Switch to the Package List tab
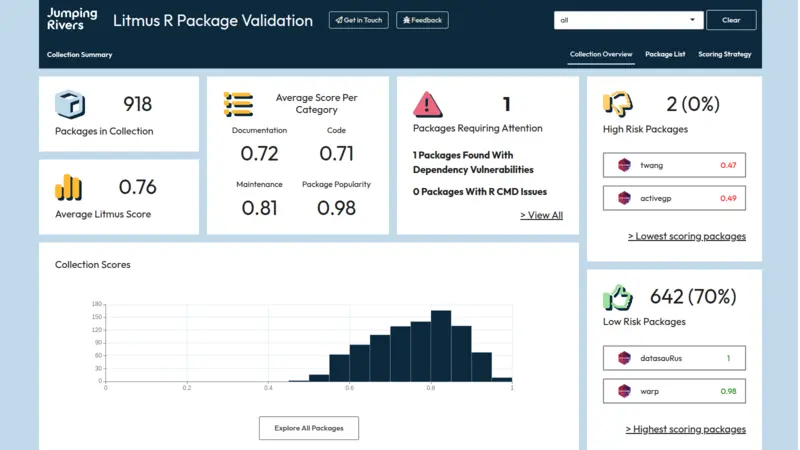The image size is (800, 450). (x=665, y=54)
